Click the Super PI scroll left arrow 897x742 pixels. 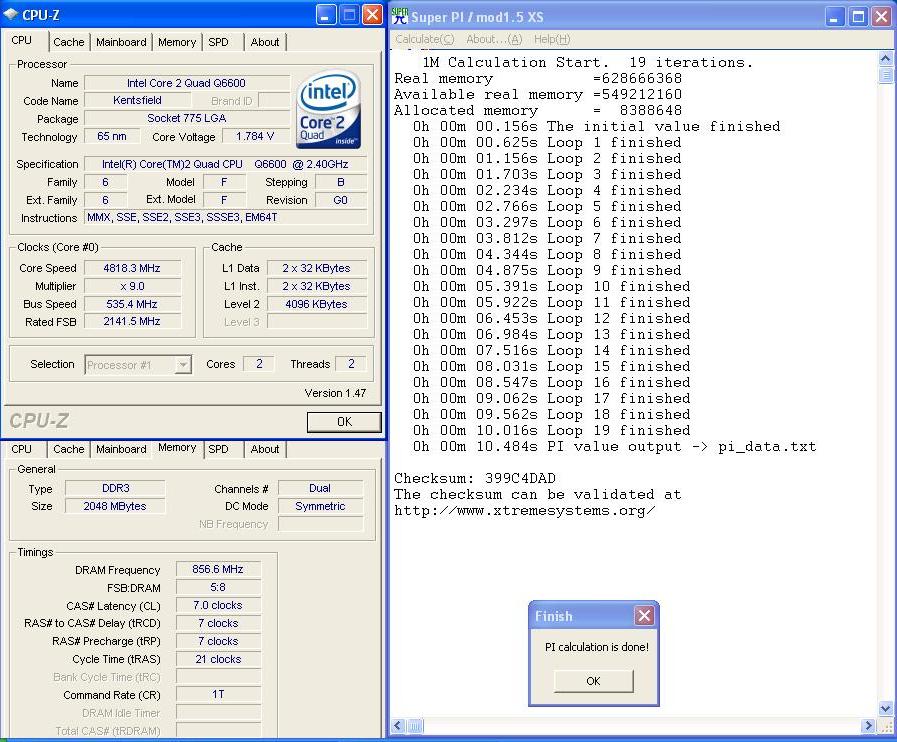point(399,725)
